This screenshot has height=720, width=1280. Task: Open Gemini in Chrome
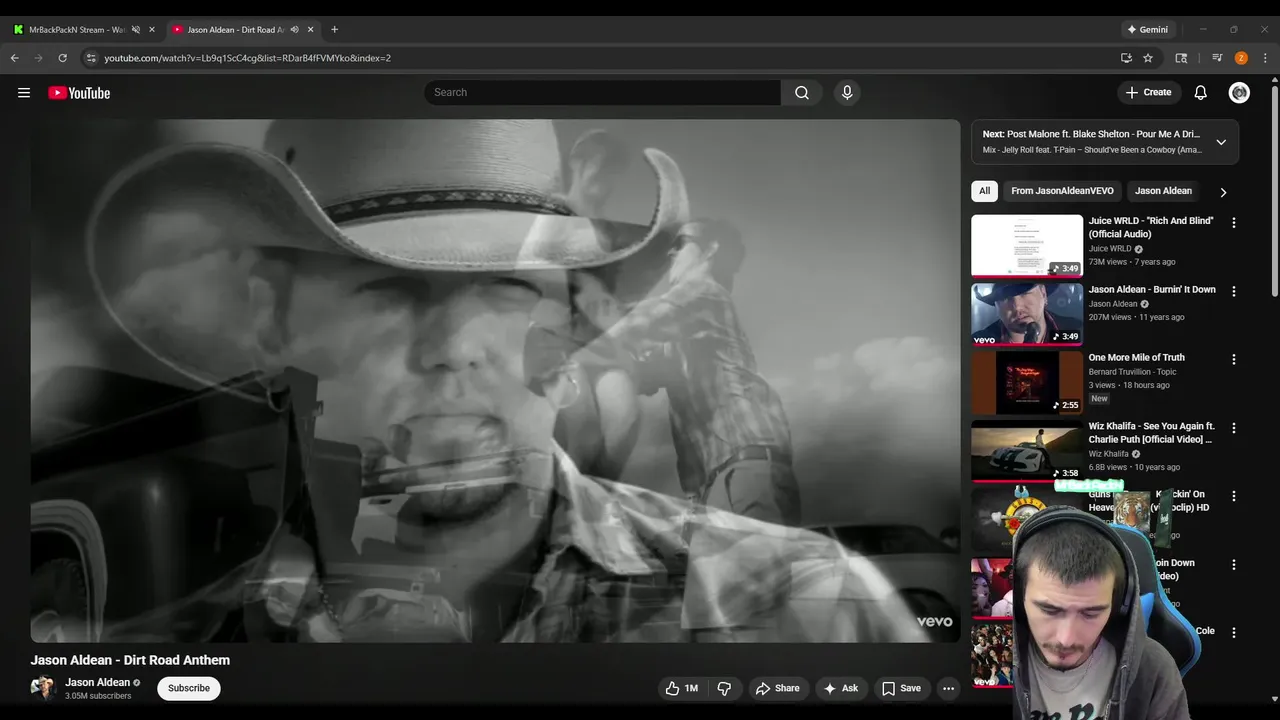[x=1147, y=30]
